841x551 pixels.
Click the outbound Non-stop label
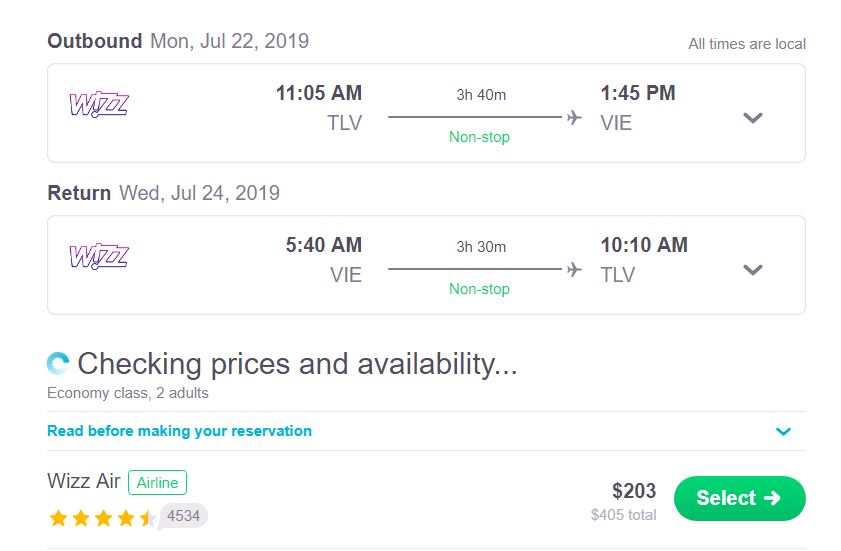[479, 137]
